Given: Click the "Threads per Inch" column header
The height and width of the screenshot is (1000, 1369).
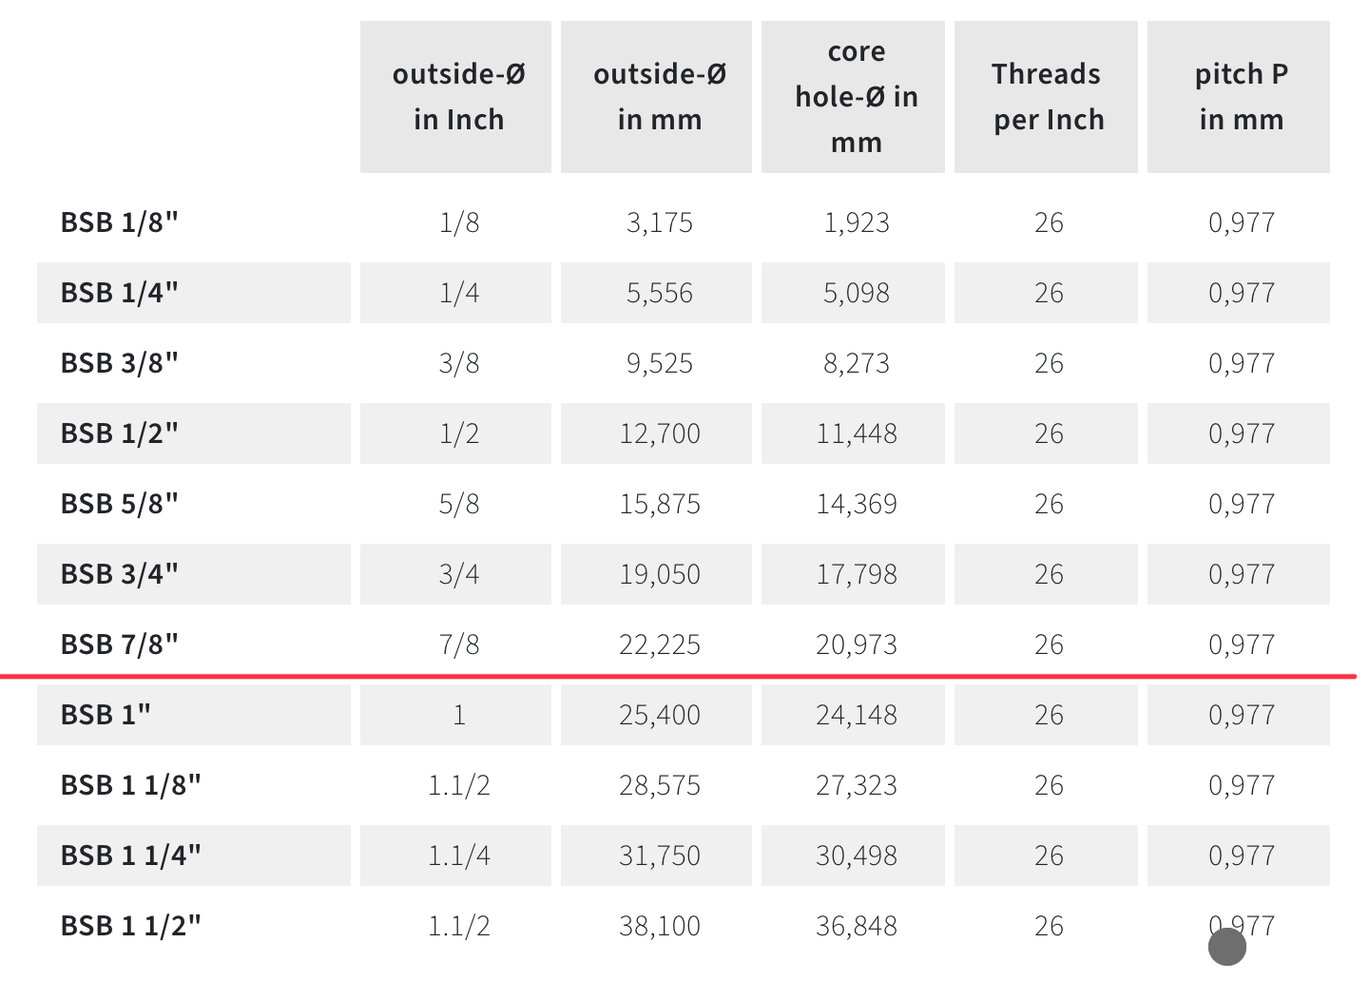Looking at the screenshot, I should pos(1047,97).
